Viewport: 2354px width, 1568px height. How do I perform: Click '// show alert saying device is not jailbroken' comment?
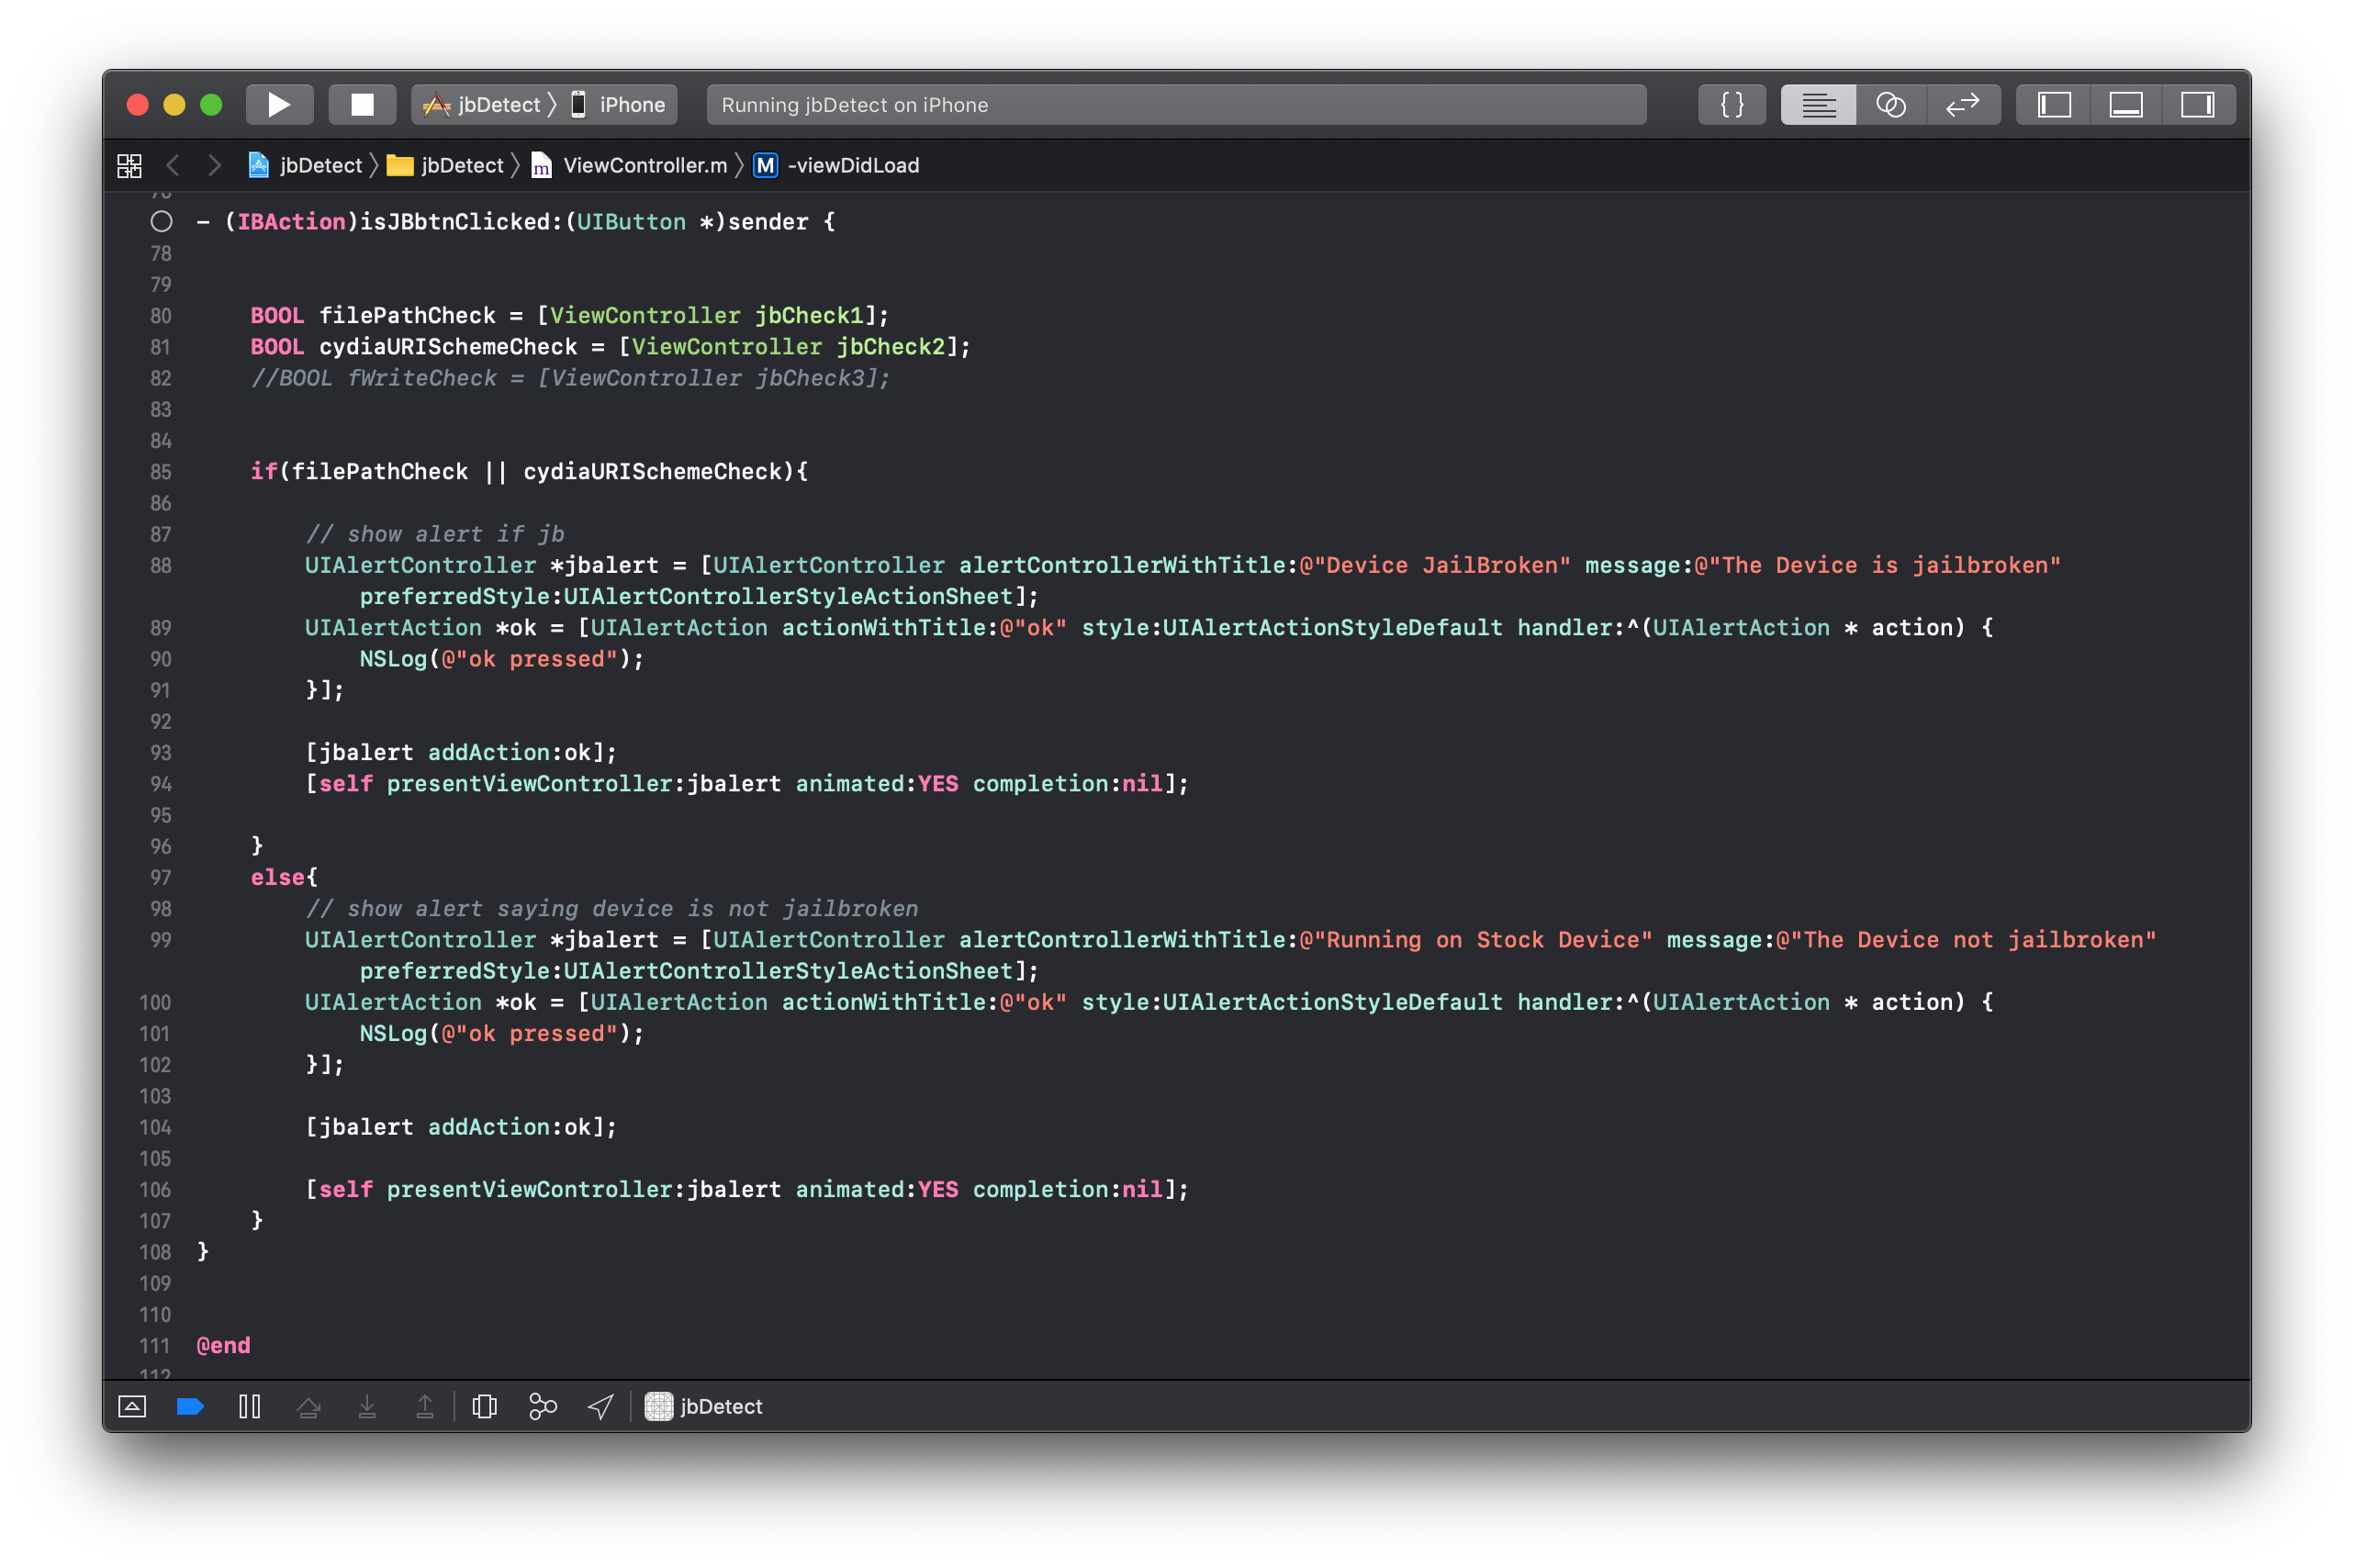612,909
